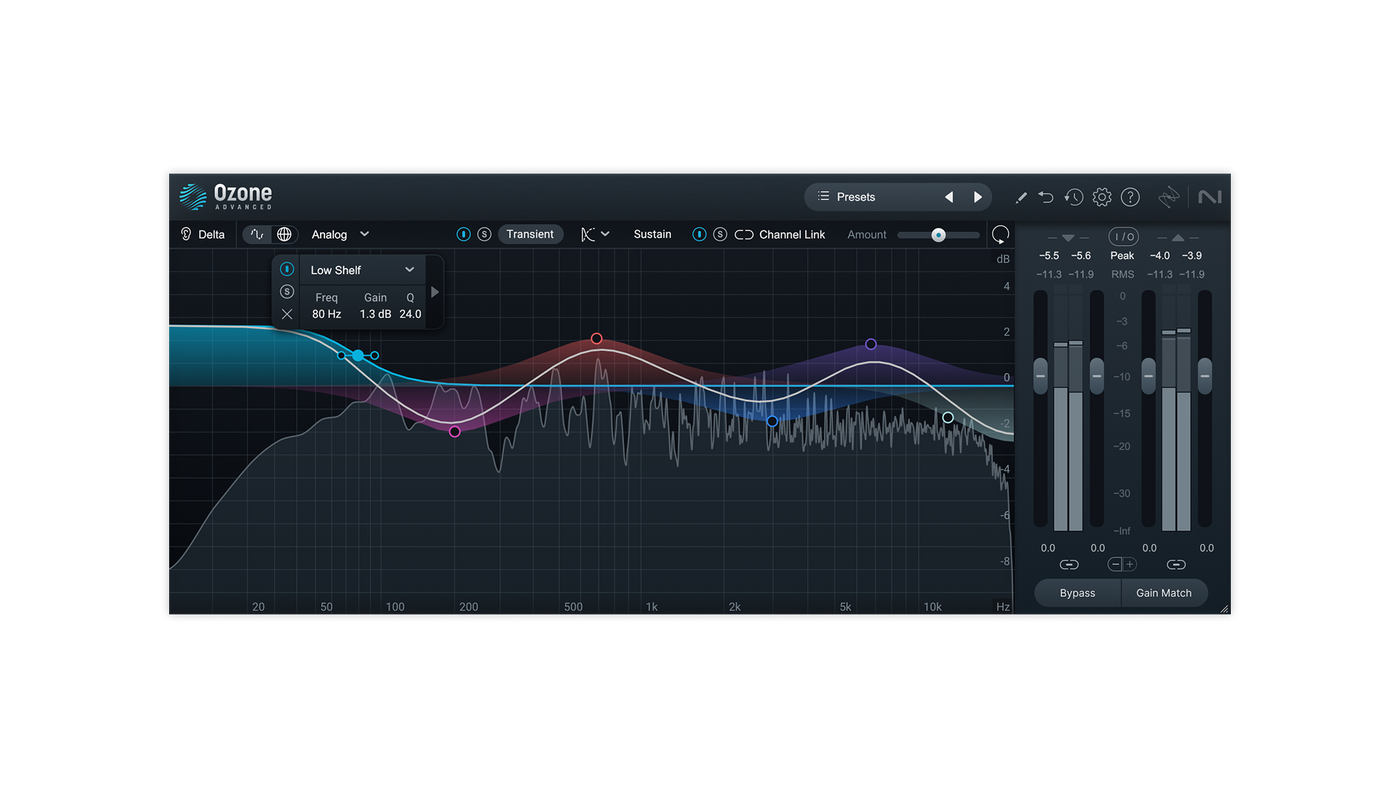1400x788 pixels.
Task: Select the Transient tab
Action: tap(530, 234)
